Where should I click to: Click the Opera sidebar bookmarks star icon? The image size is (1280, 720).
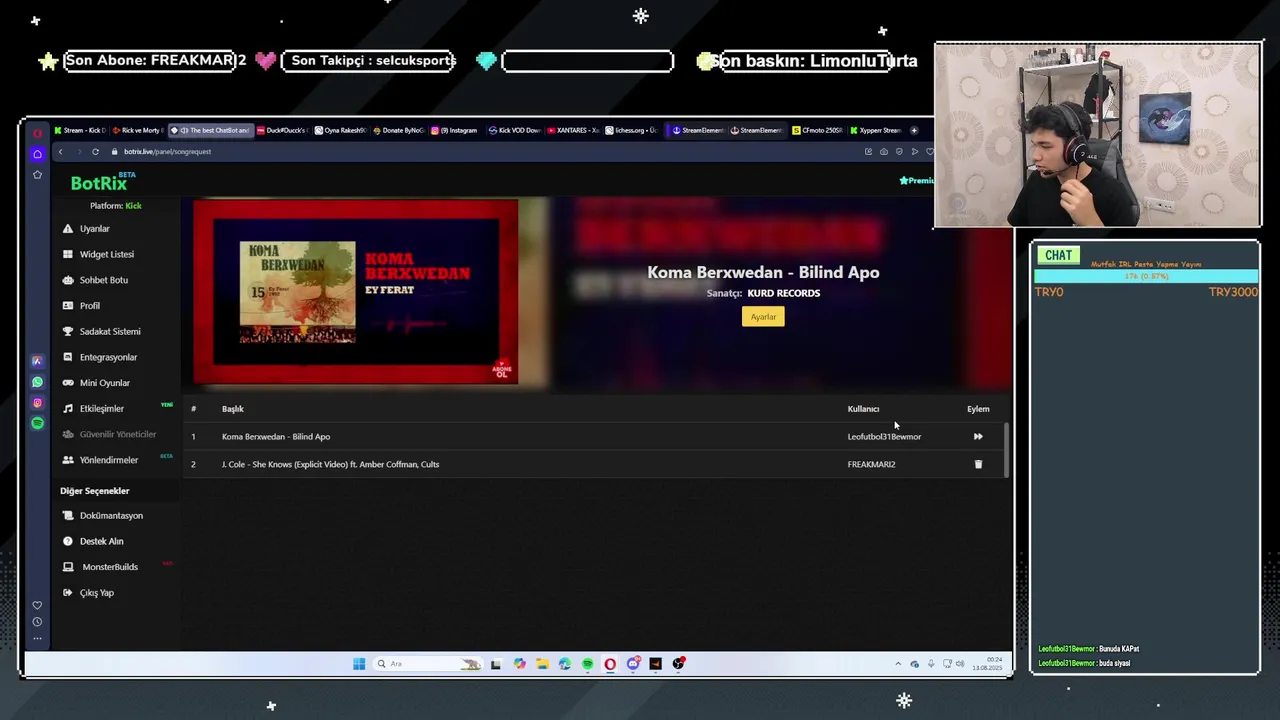[x=37, y=175]
